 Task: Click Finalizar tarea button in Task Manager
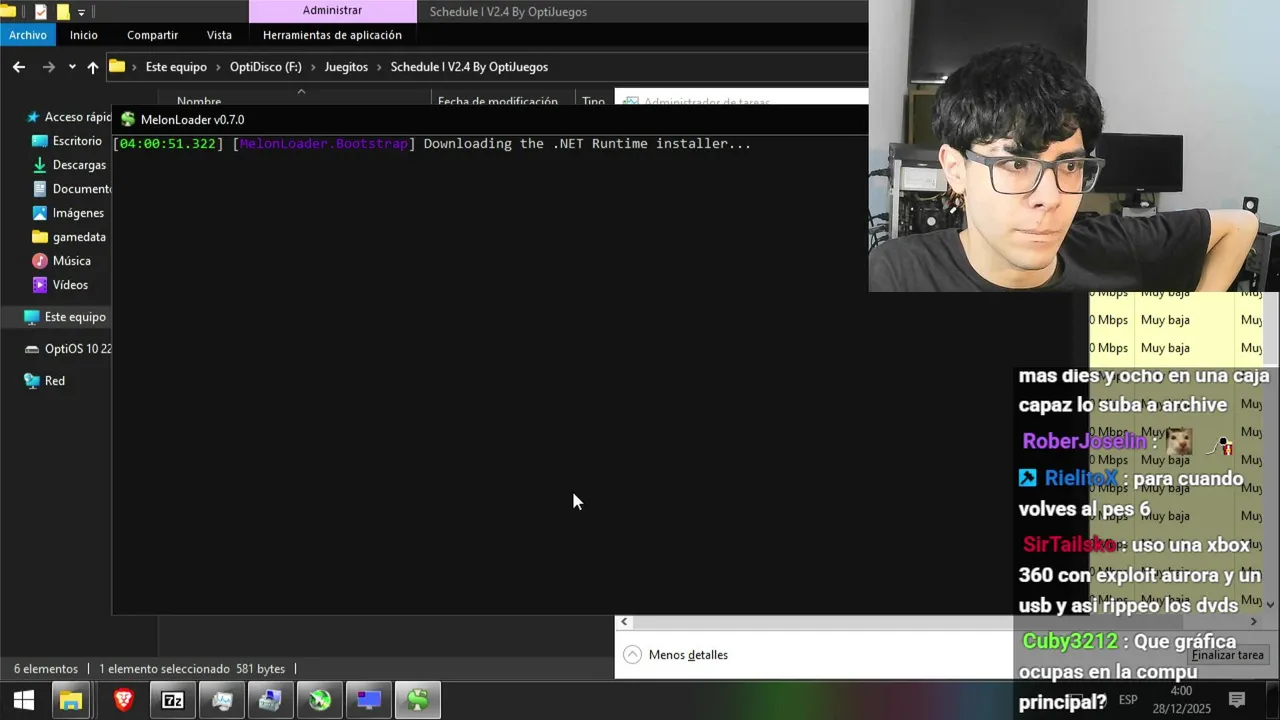[1227, 655]
